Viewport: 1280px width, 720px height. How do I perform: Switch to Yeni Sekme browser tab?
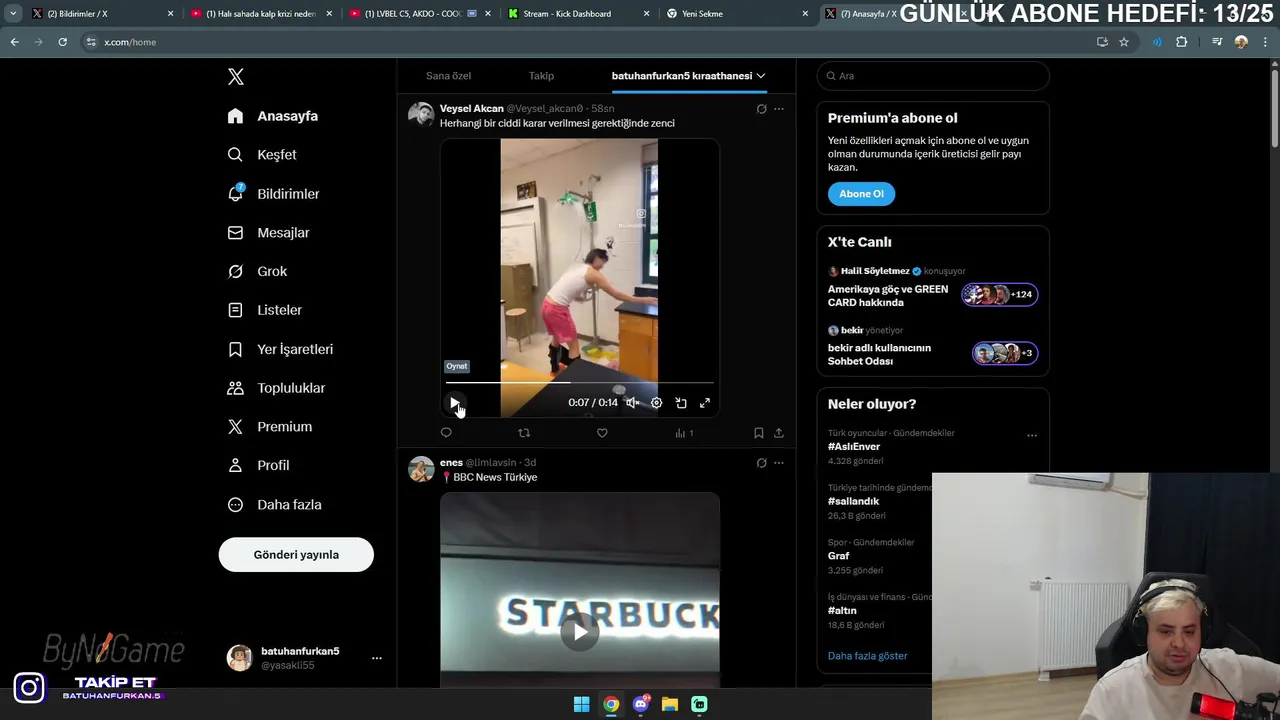click(737, 14)
